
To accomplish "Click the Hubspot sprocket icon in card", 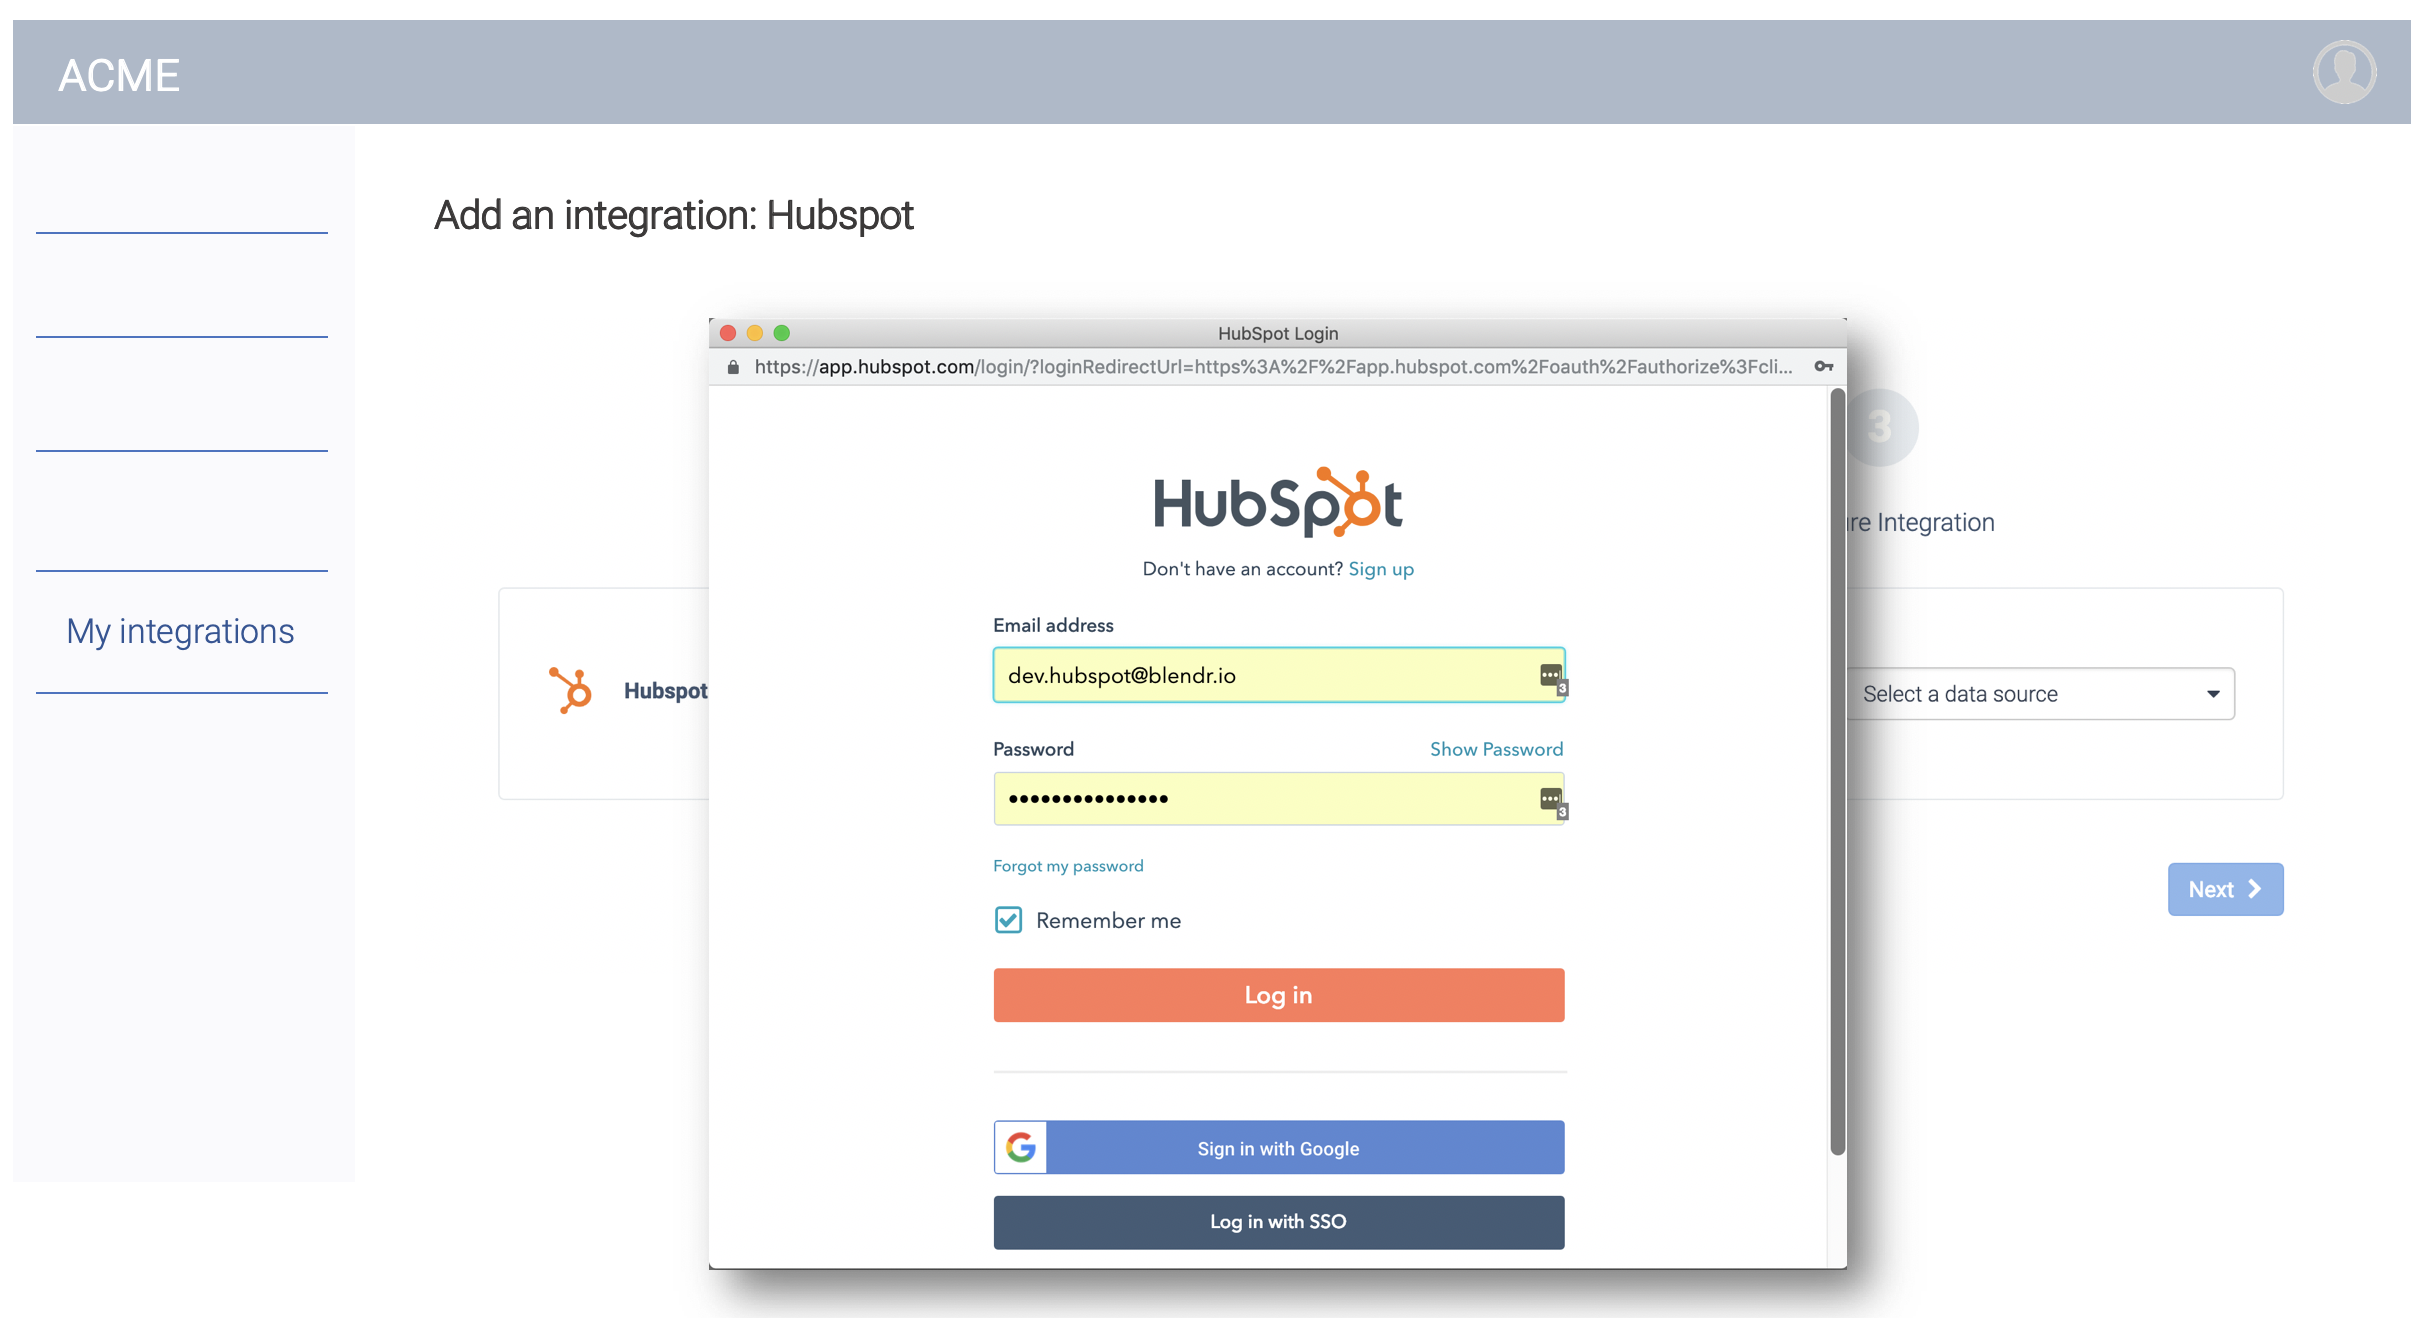I will tap(571, 690).
